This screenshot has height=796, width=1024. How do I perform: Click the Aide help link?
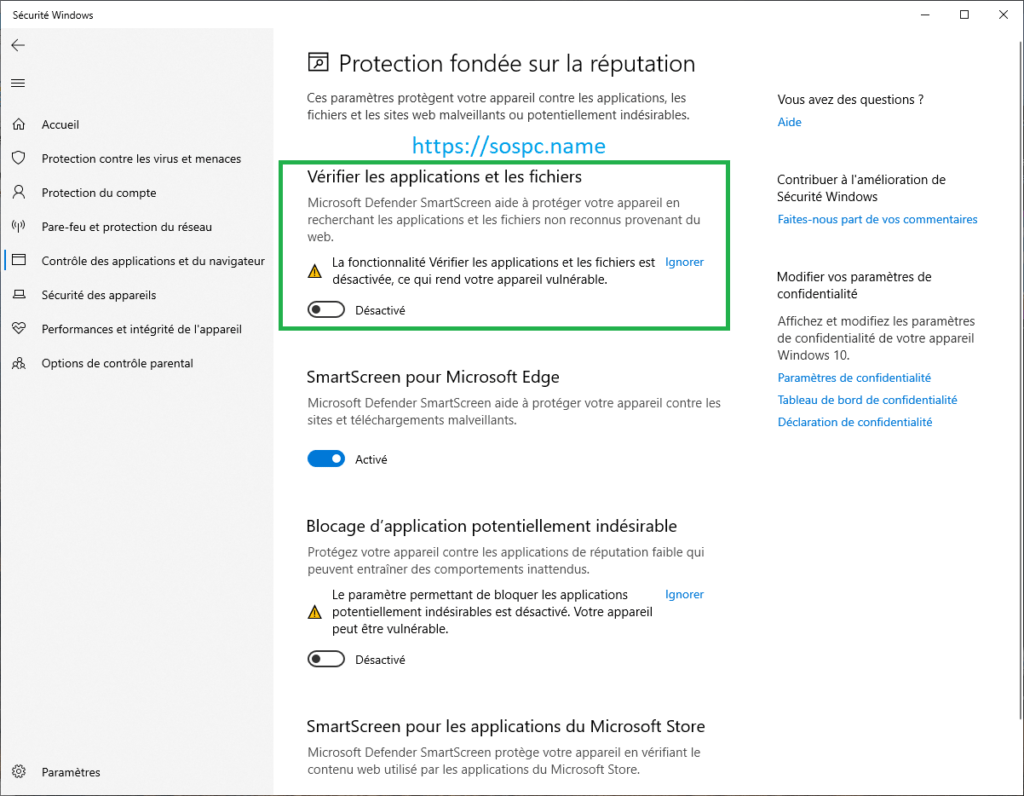tap(789, 122)
